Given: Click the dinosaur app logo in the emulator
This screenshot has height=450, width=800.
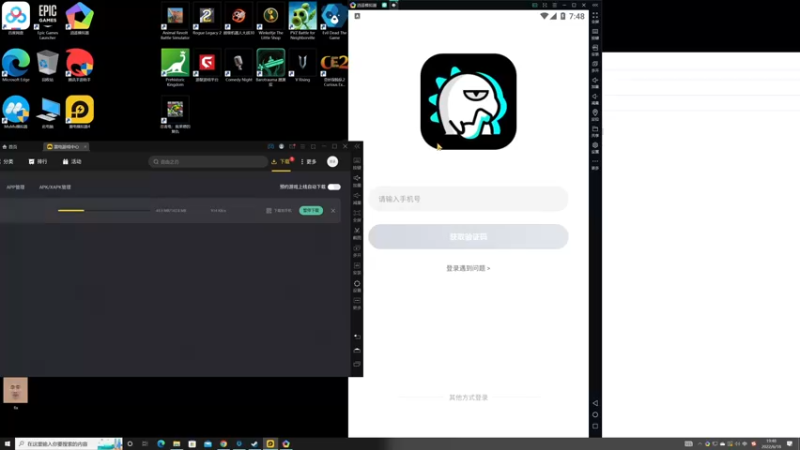Looking at the screenshot, I should click(468, 102).
